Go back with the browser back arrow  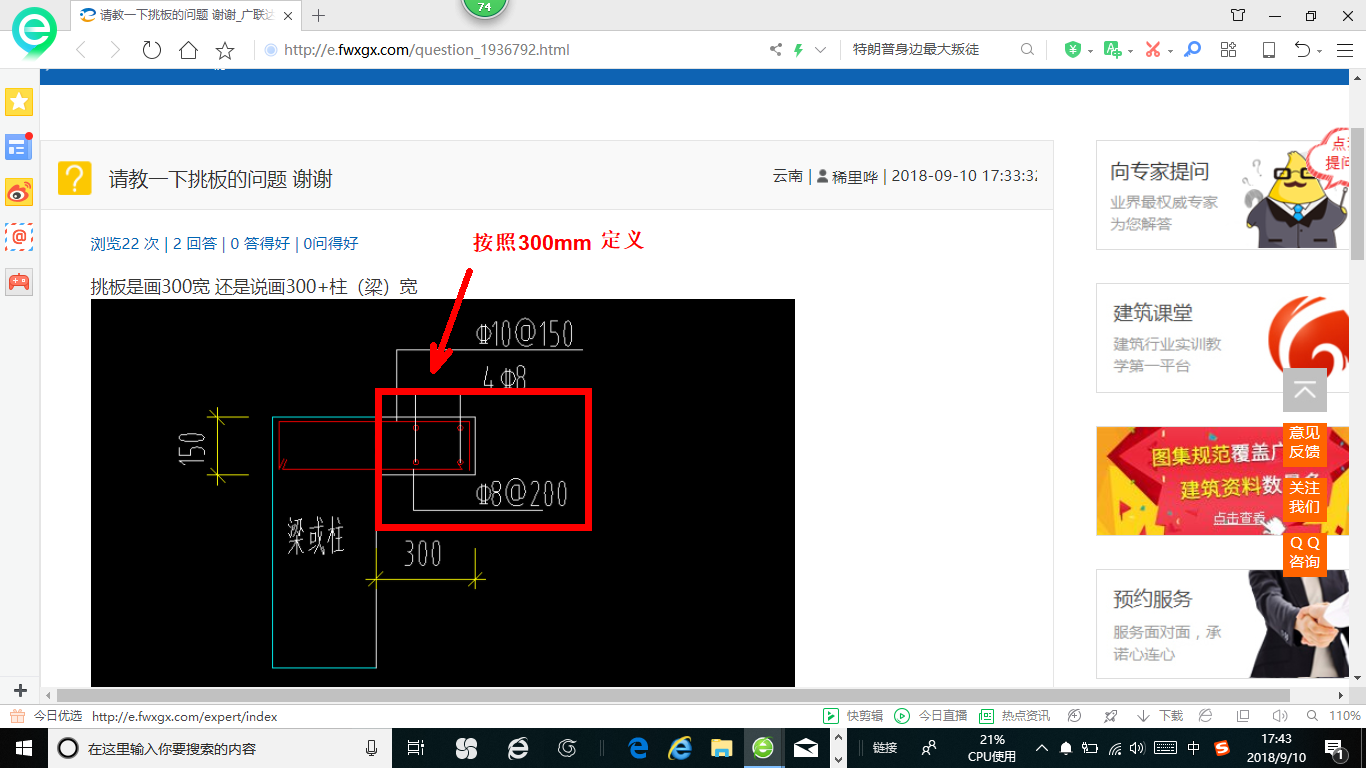click(x=81, y=50)
